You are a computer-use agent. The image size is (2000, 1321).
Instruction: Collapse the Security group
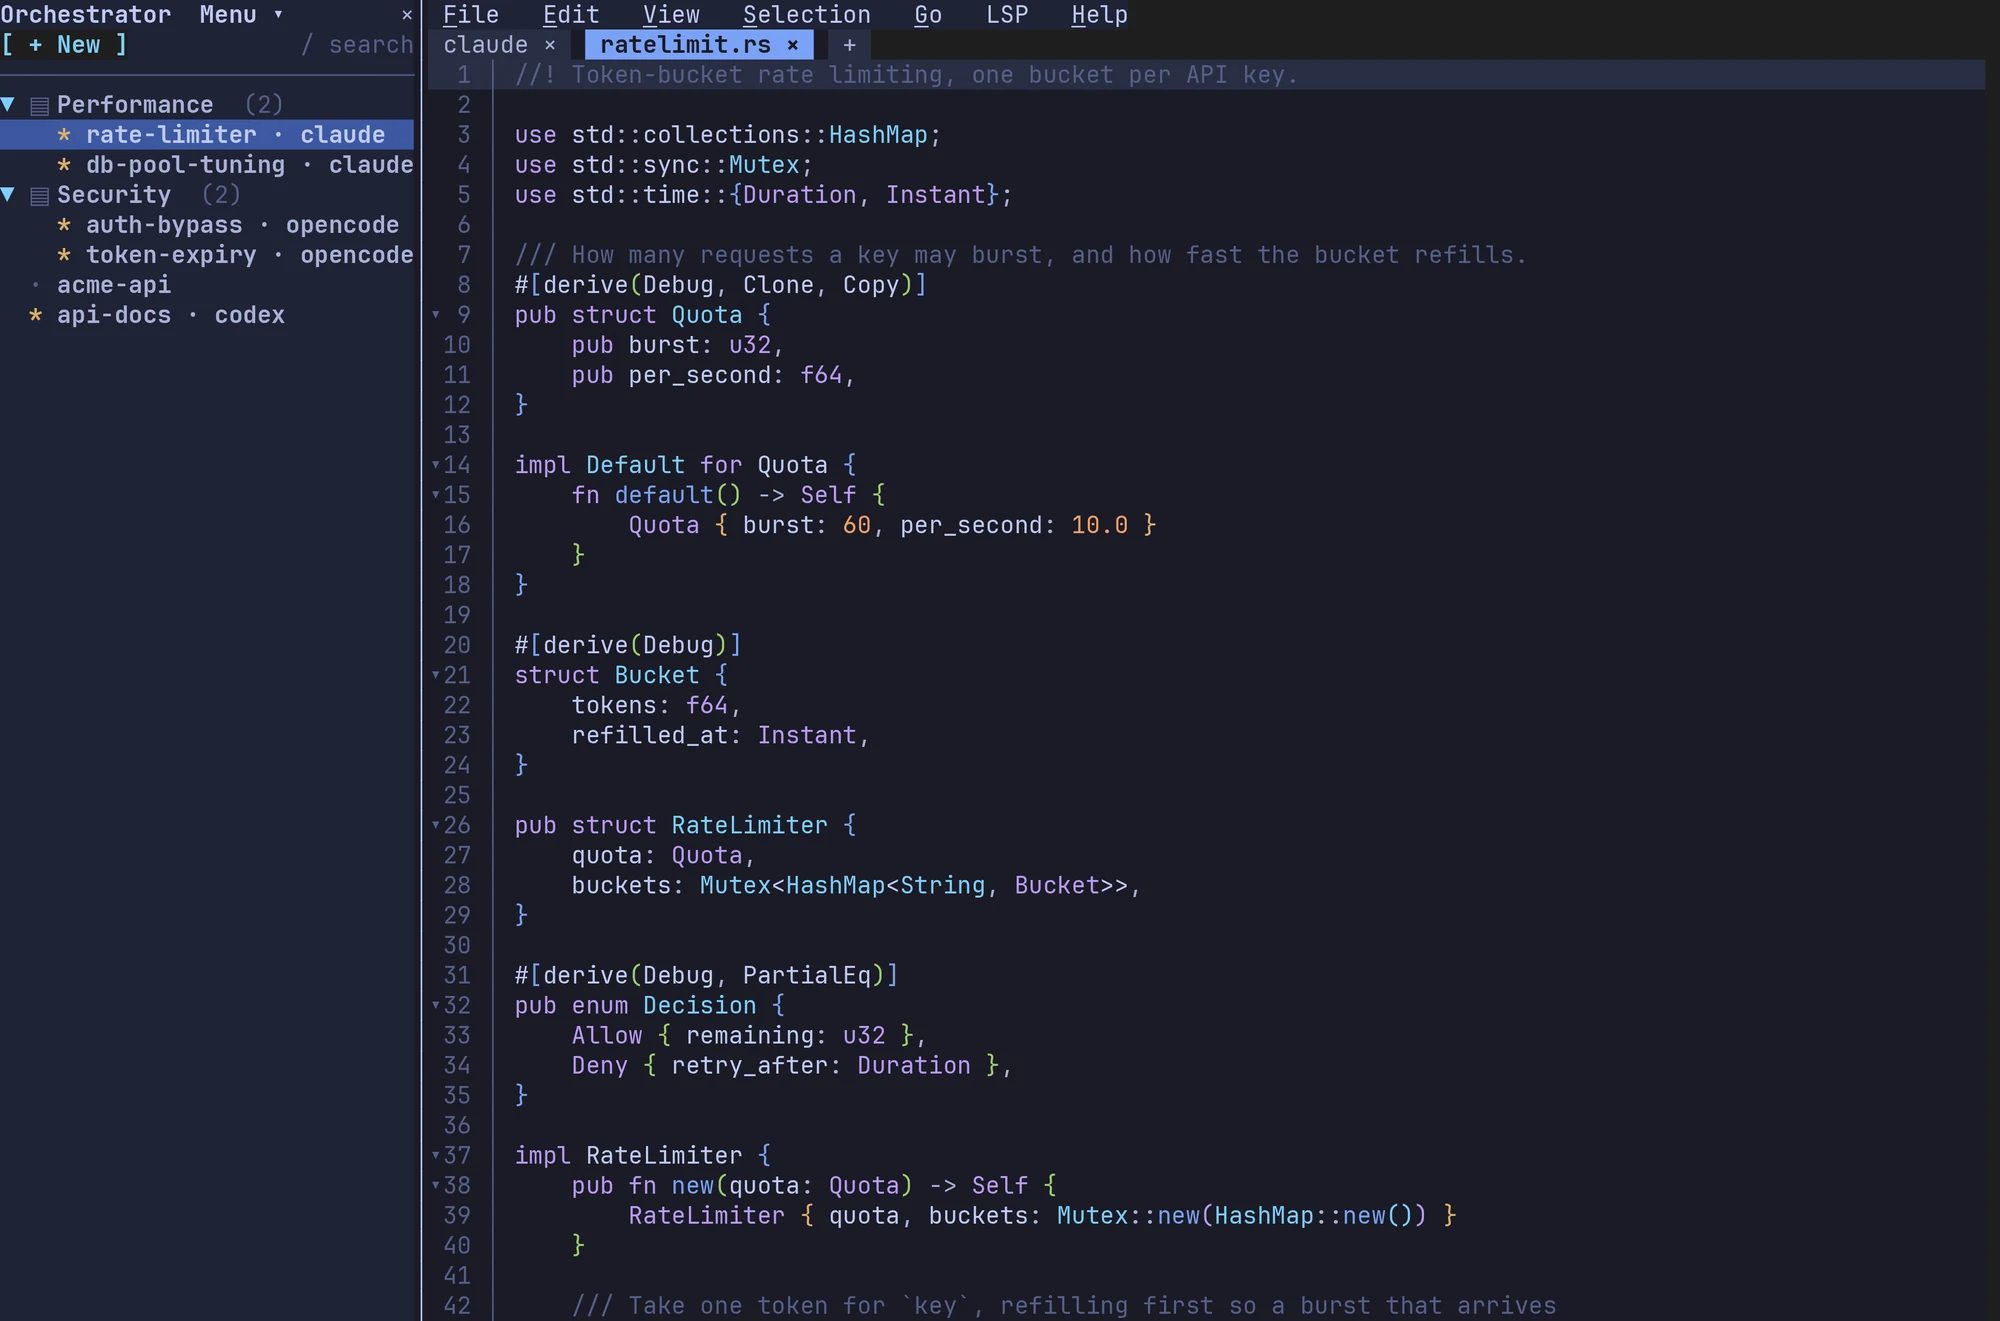click(8, 194)
